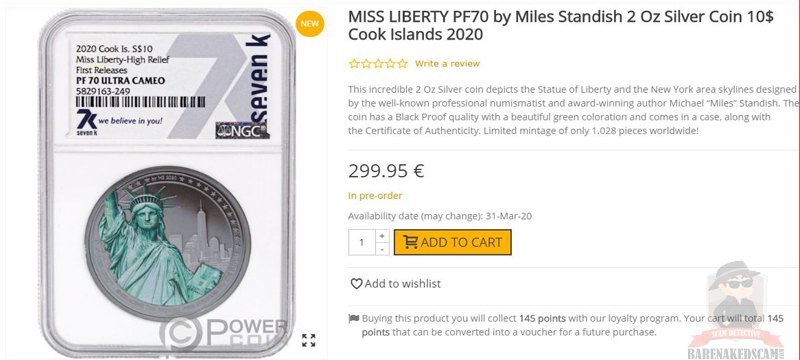Click the 299.95 € price text
The image size is (800, 360).
386,171
